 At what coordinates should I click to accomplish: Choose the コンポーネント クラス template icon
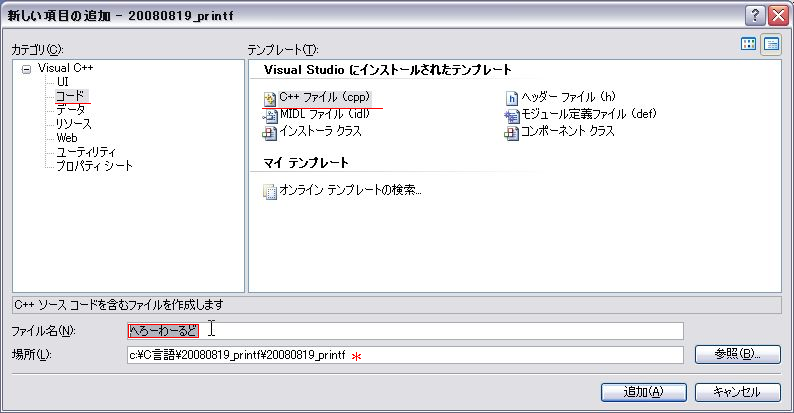pyautogui.click(x=511, y=133)
